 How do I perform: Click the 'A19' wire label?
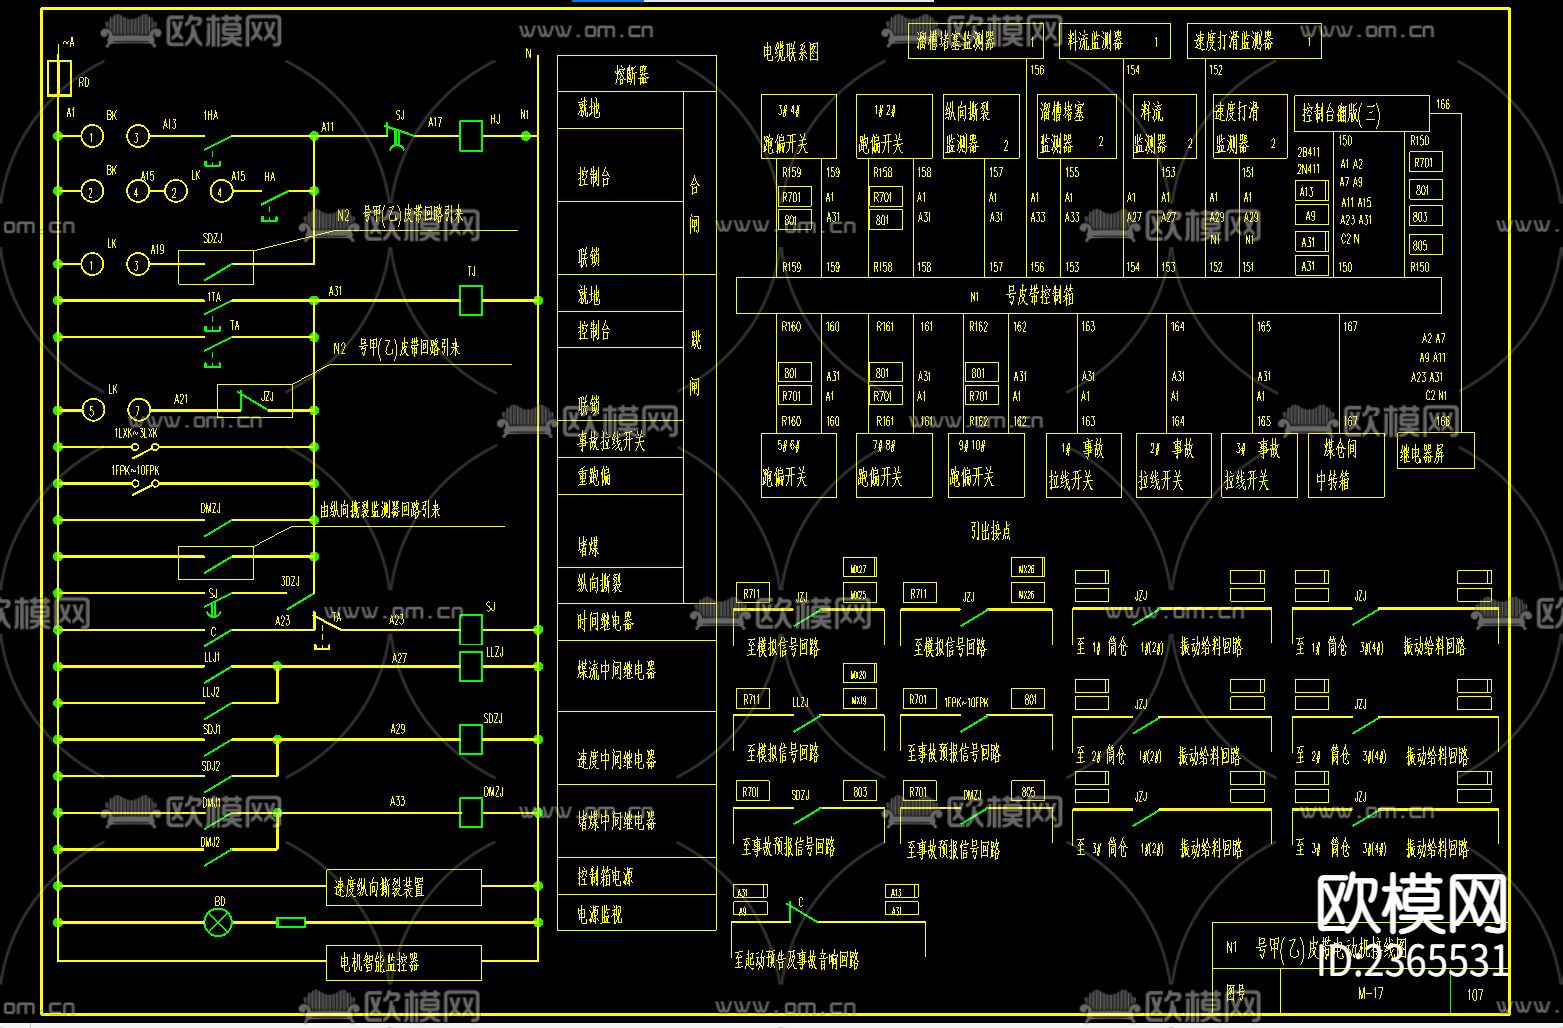158,249
